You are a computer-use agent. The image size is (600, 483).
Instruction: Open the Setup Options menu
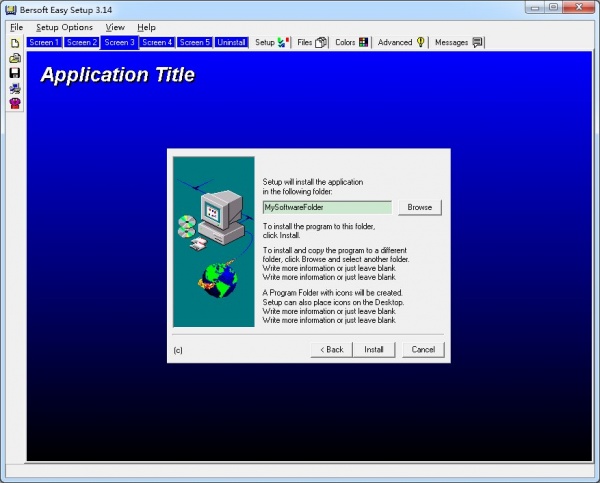64,27
